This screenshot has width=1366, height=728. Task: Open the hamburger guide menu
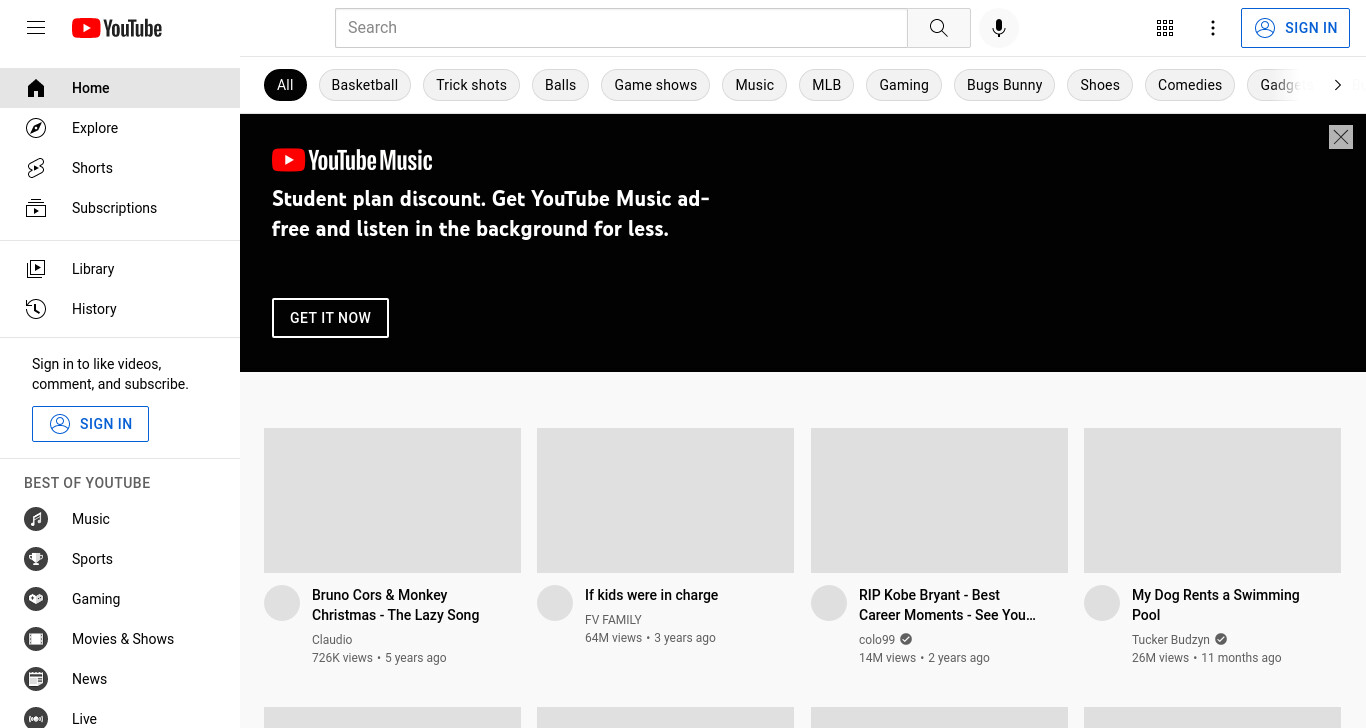(36, 28)
